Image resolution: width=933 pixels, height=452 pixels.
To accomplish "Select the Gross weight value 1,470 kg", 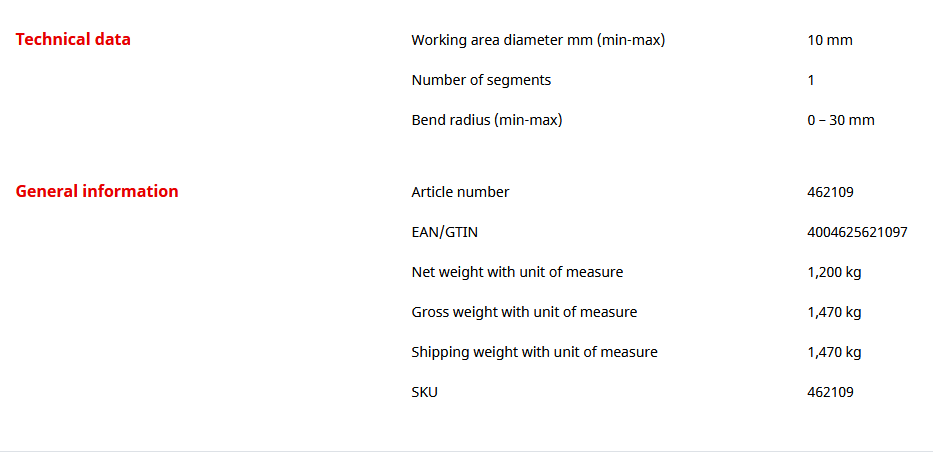I will pyautogui.click(x=834, y=312).
